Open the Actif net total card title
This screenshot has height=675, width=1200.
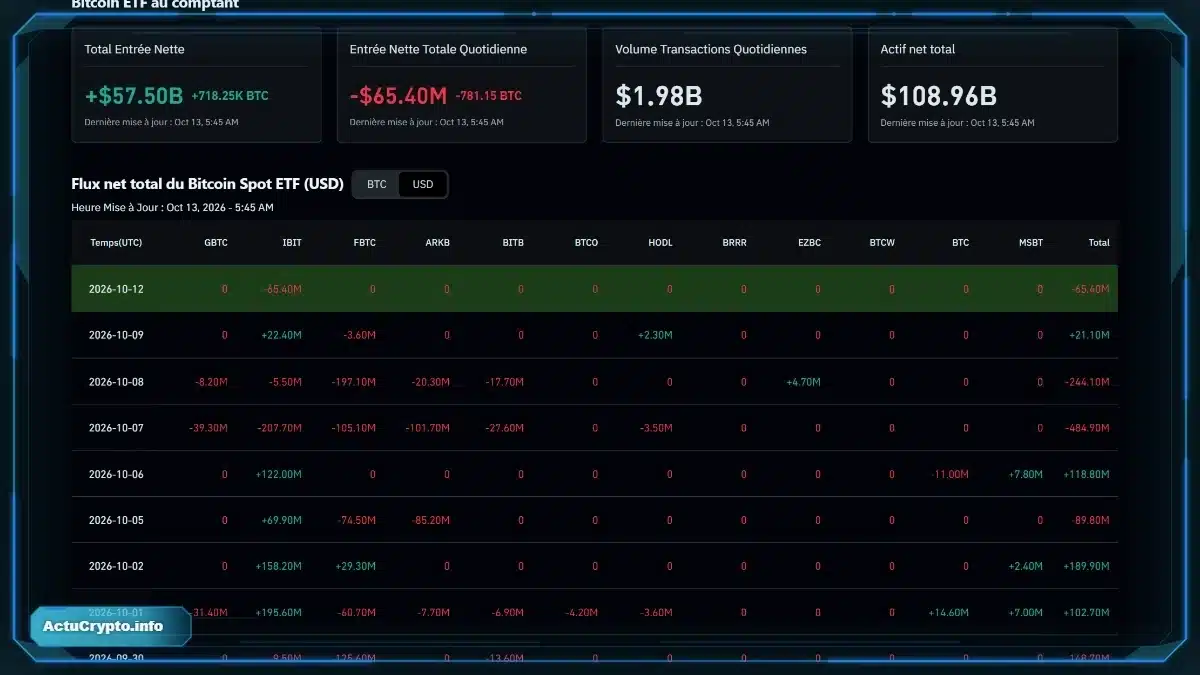tap(917, 49)
